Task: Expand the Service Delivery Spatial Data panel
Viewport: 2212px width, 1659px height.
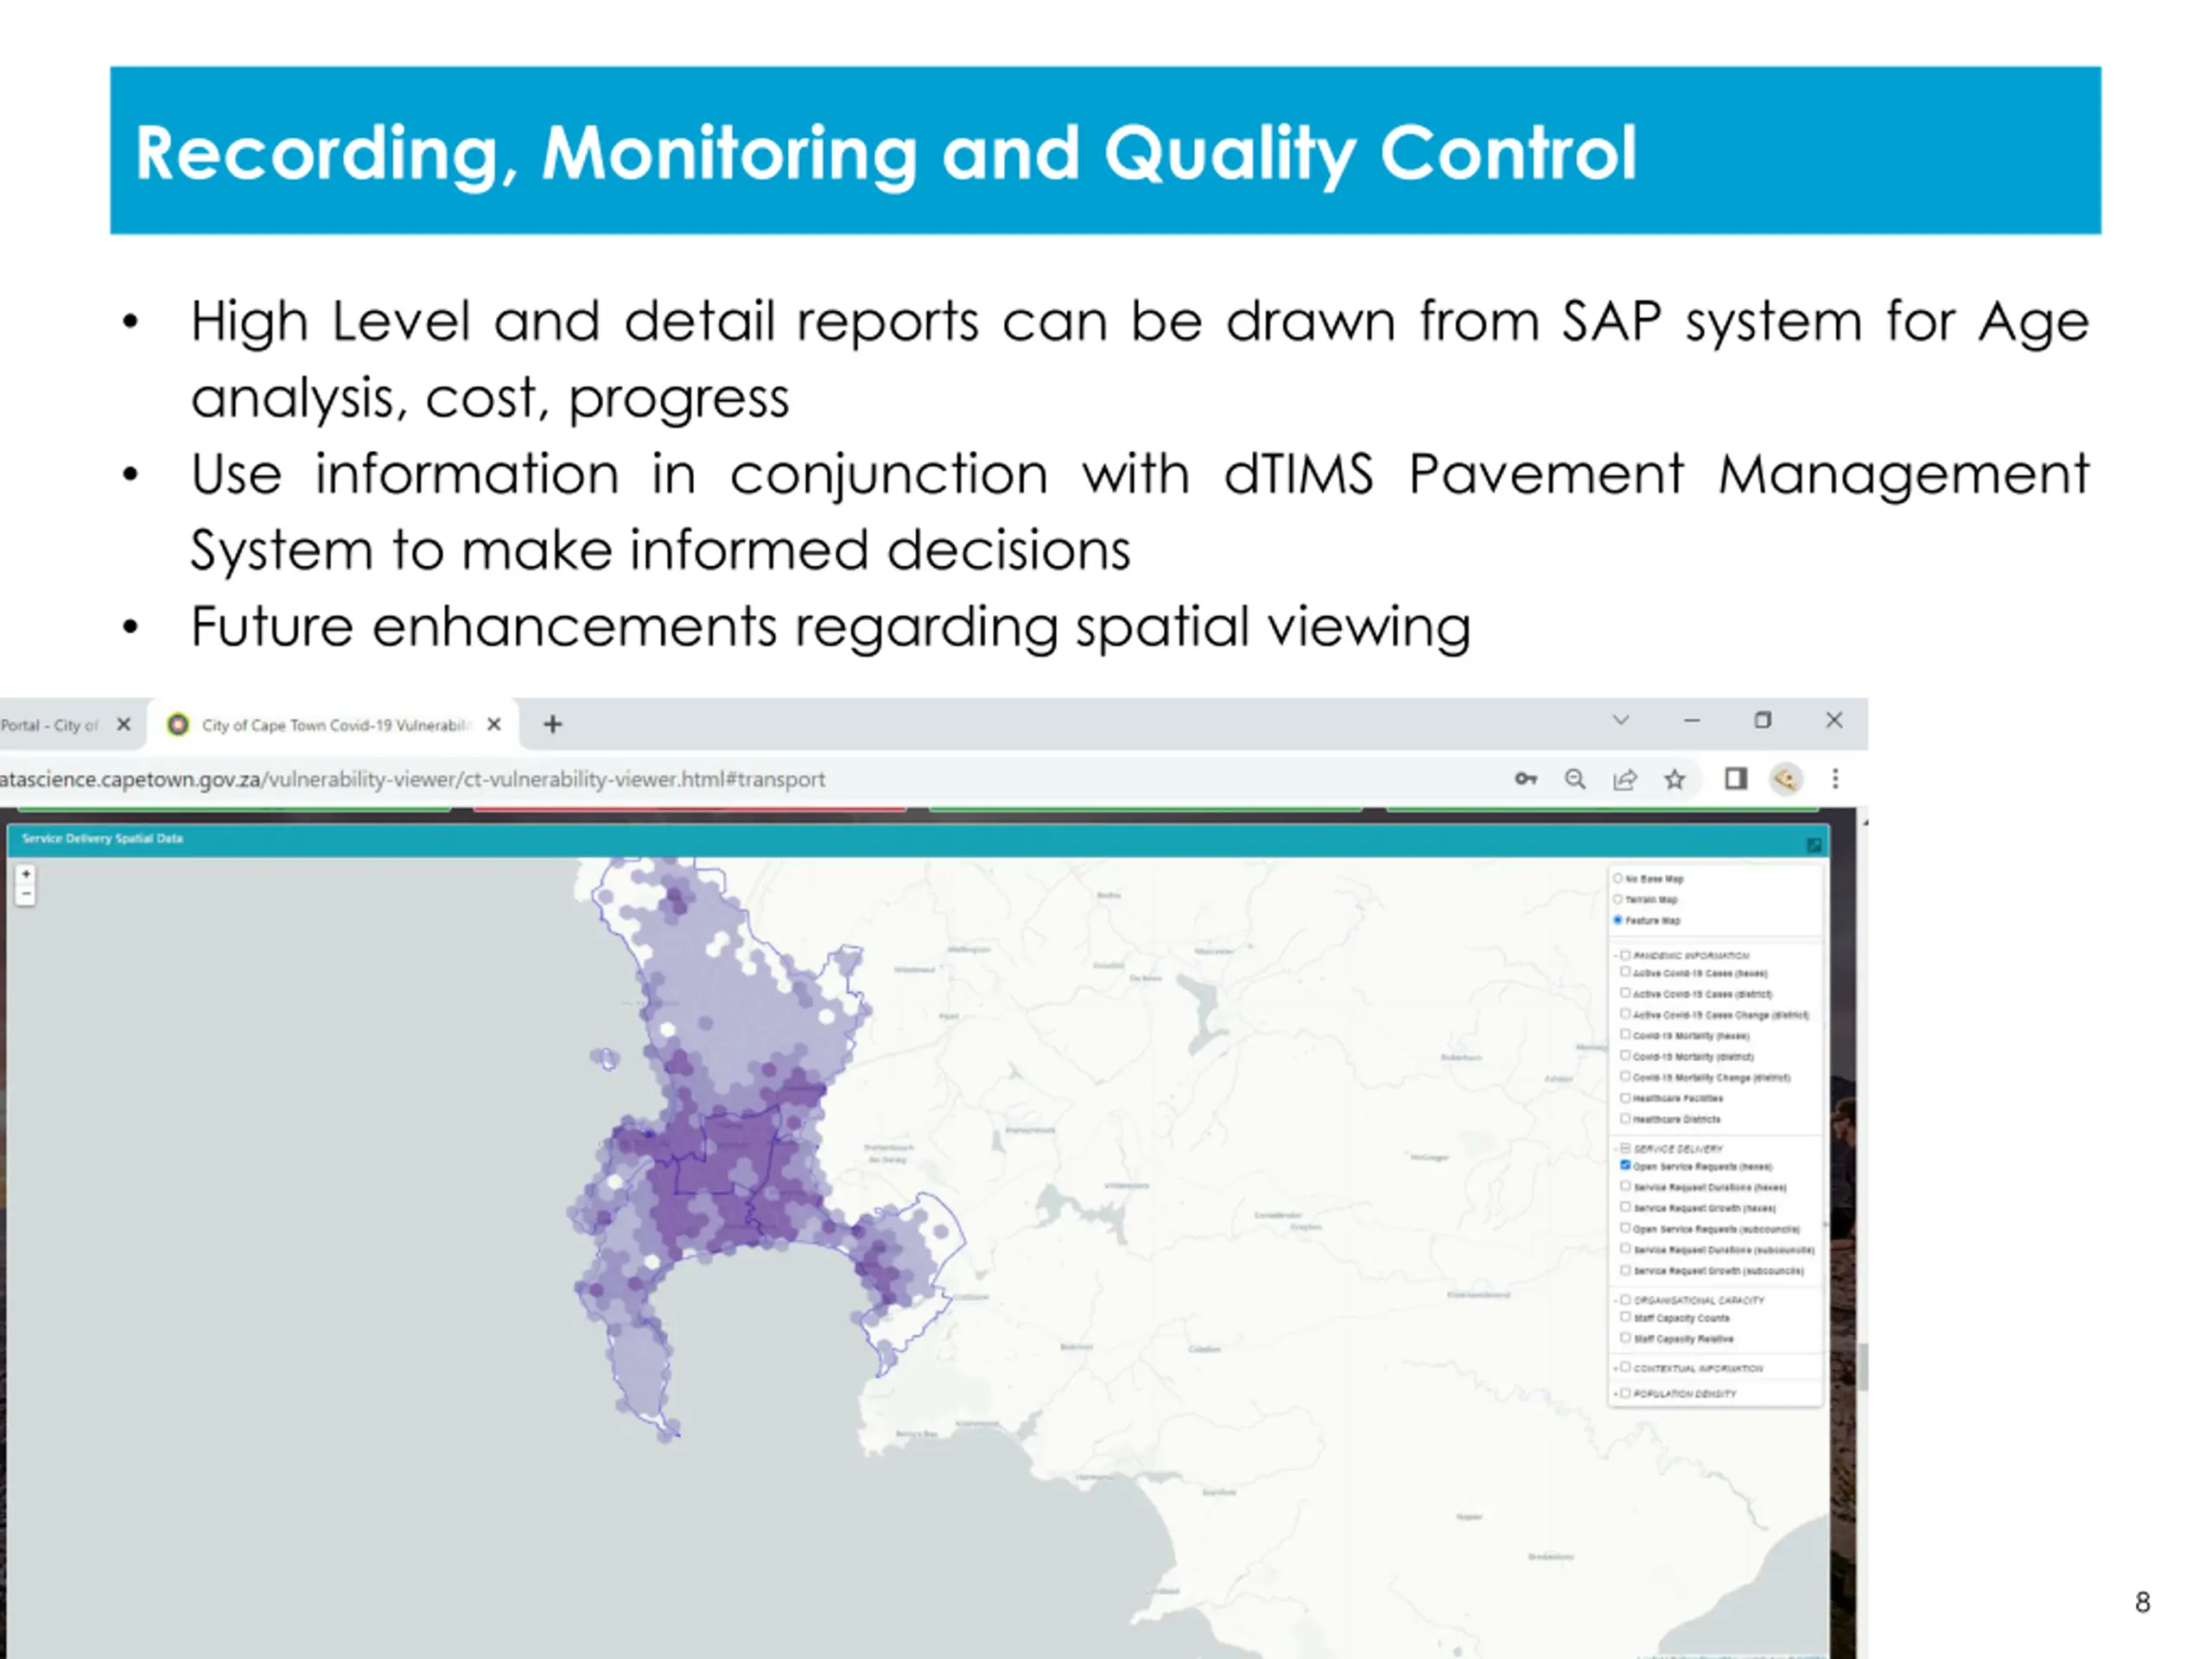Action: tap(1814, 845)
